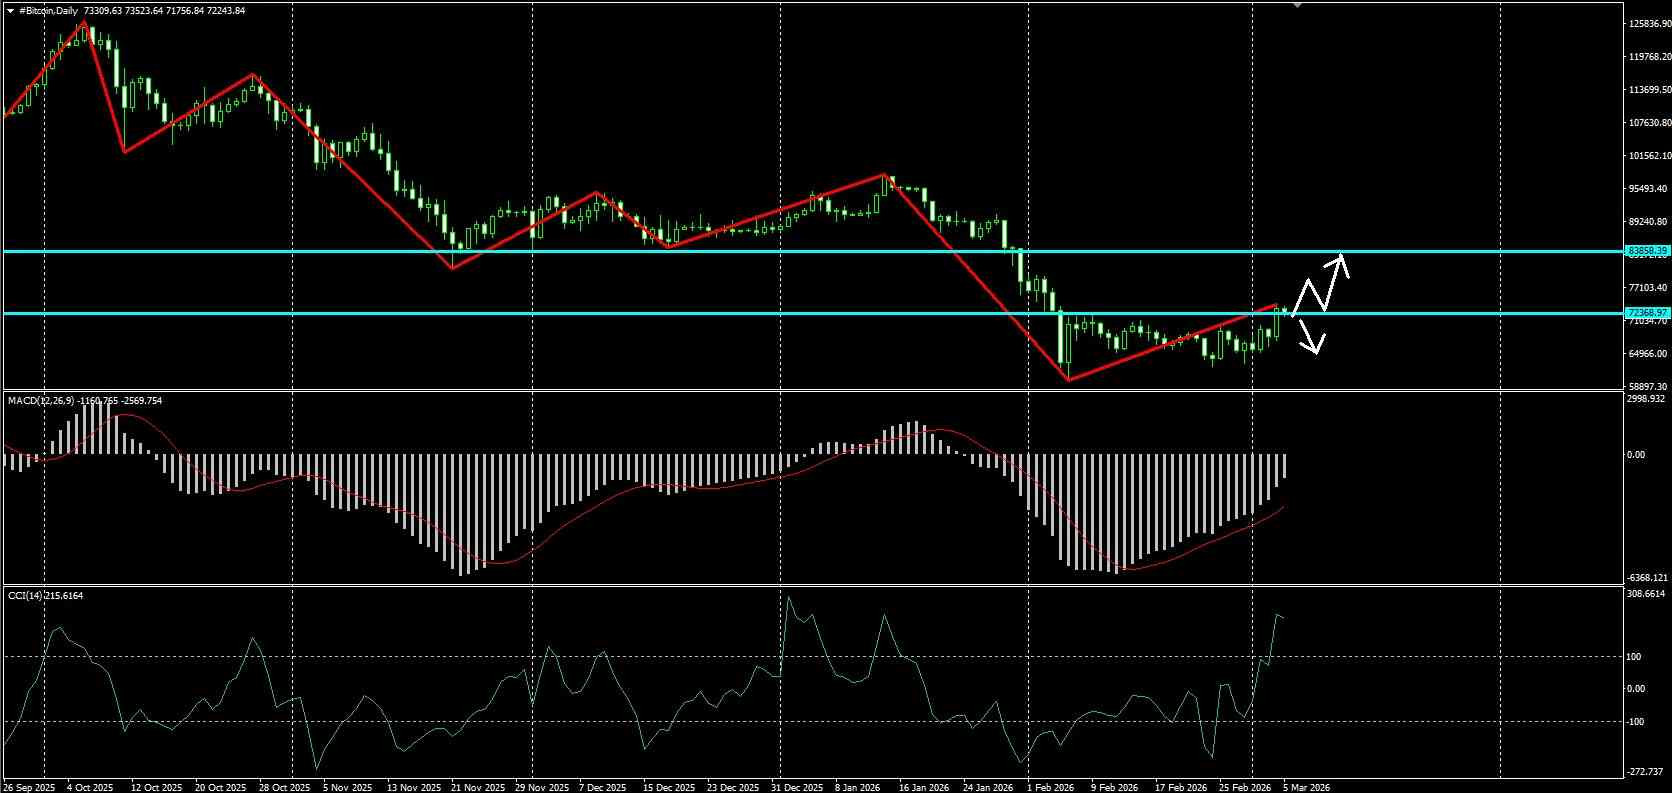Click the CCI line spike near 31 Dec 2025

pyautogui.click(x=788, y=599)
